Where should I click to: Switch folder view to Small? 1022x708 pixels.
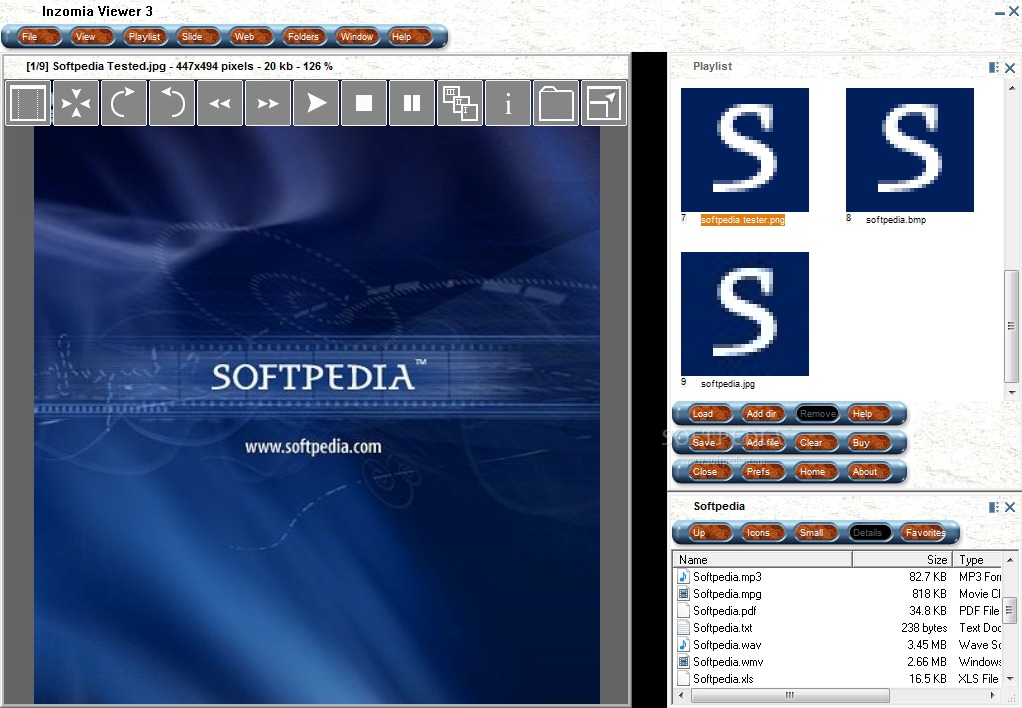(817, 532)
